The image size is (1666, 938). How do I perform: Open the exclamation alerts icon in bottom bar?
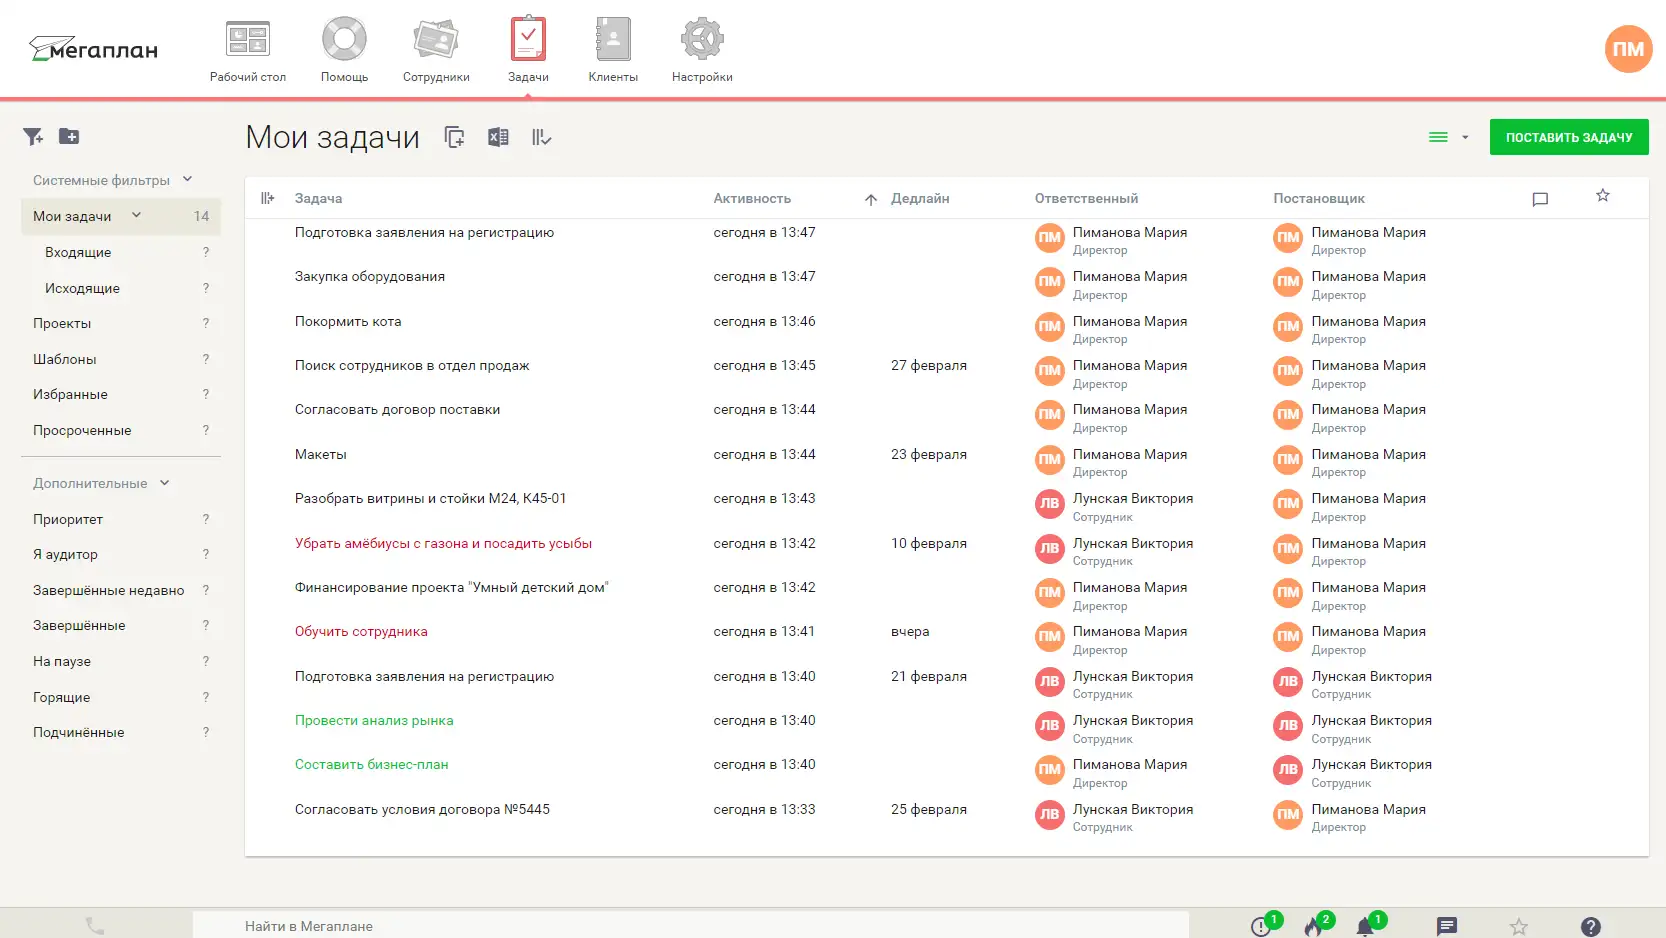1261,927
